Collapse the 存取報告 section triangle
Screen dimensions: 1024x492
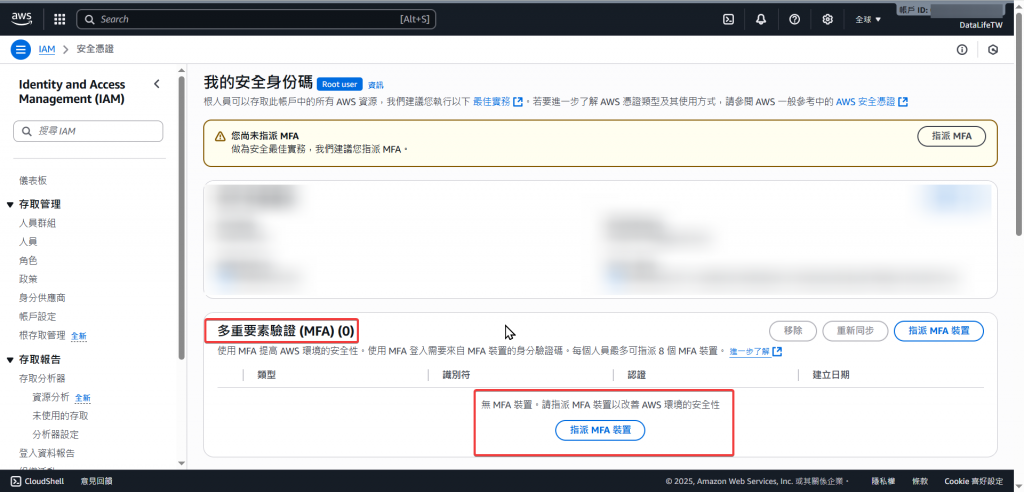(x=10, y=360)
